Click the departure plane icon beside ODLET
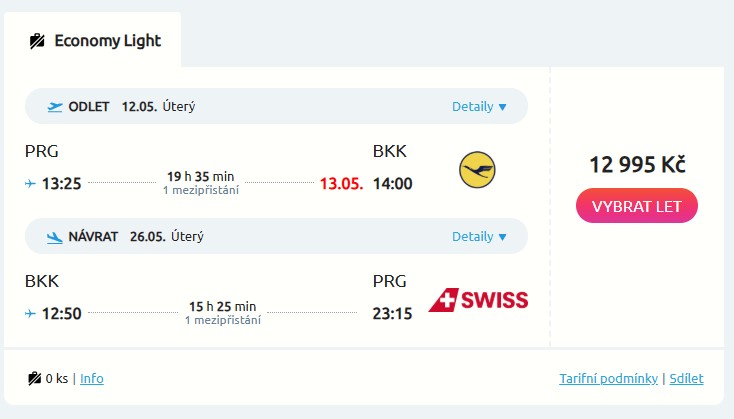The height and width of the screenshot is (419, 734). [x=55, y=106]
